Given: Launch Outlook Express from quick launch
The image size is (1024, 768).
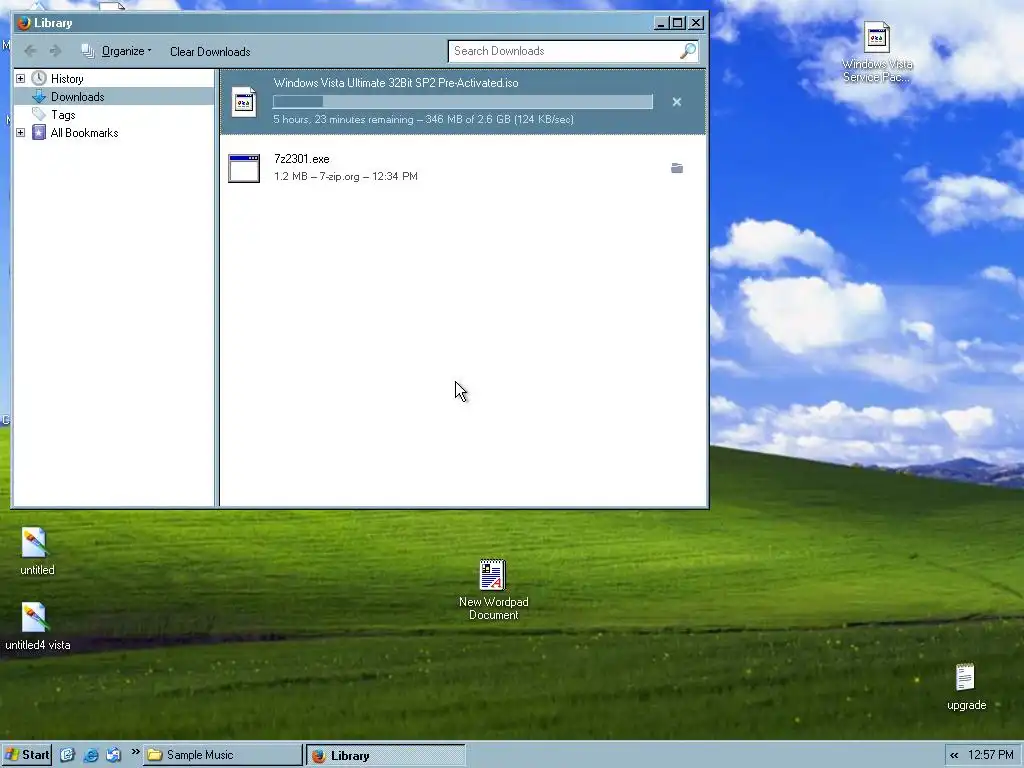Looking at the screenshot, I should [x=114, y=755].
